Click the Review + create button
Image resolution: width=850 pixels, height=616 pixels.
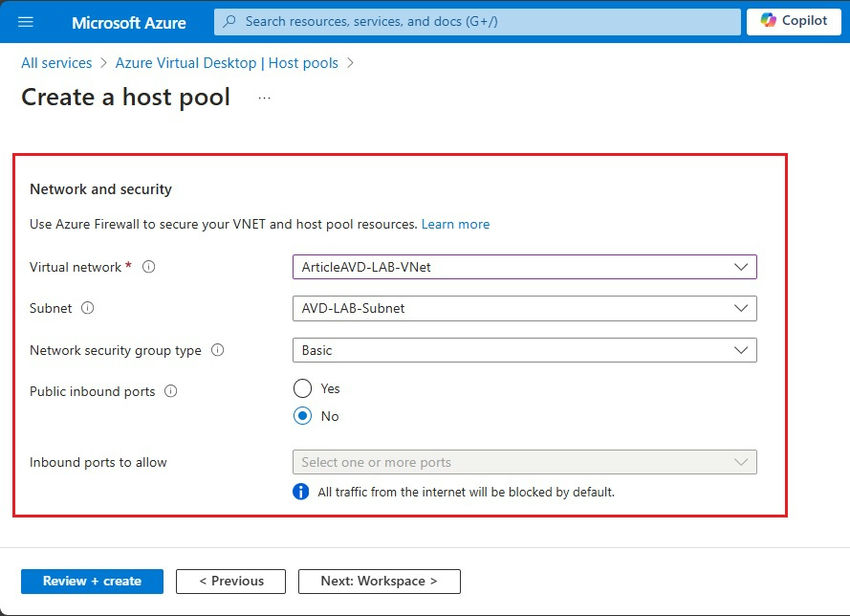(x=91, y=581)
